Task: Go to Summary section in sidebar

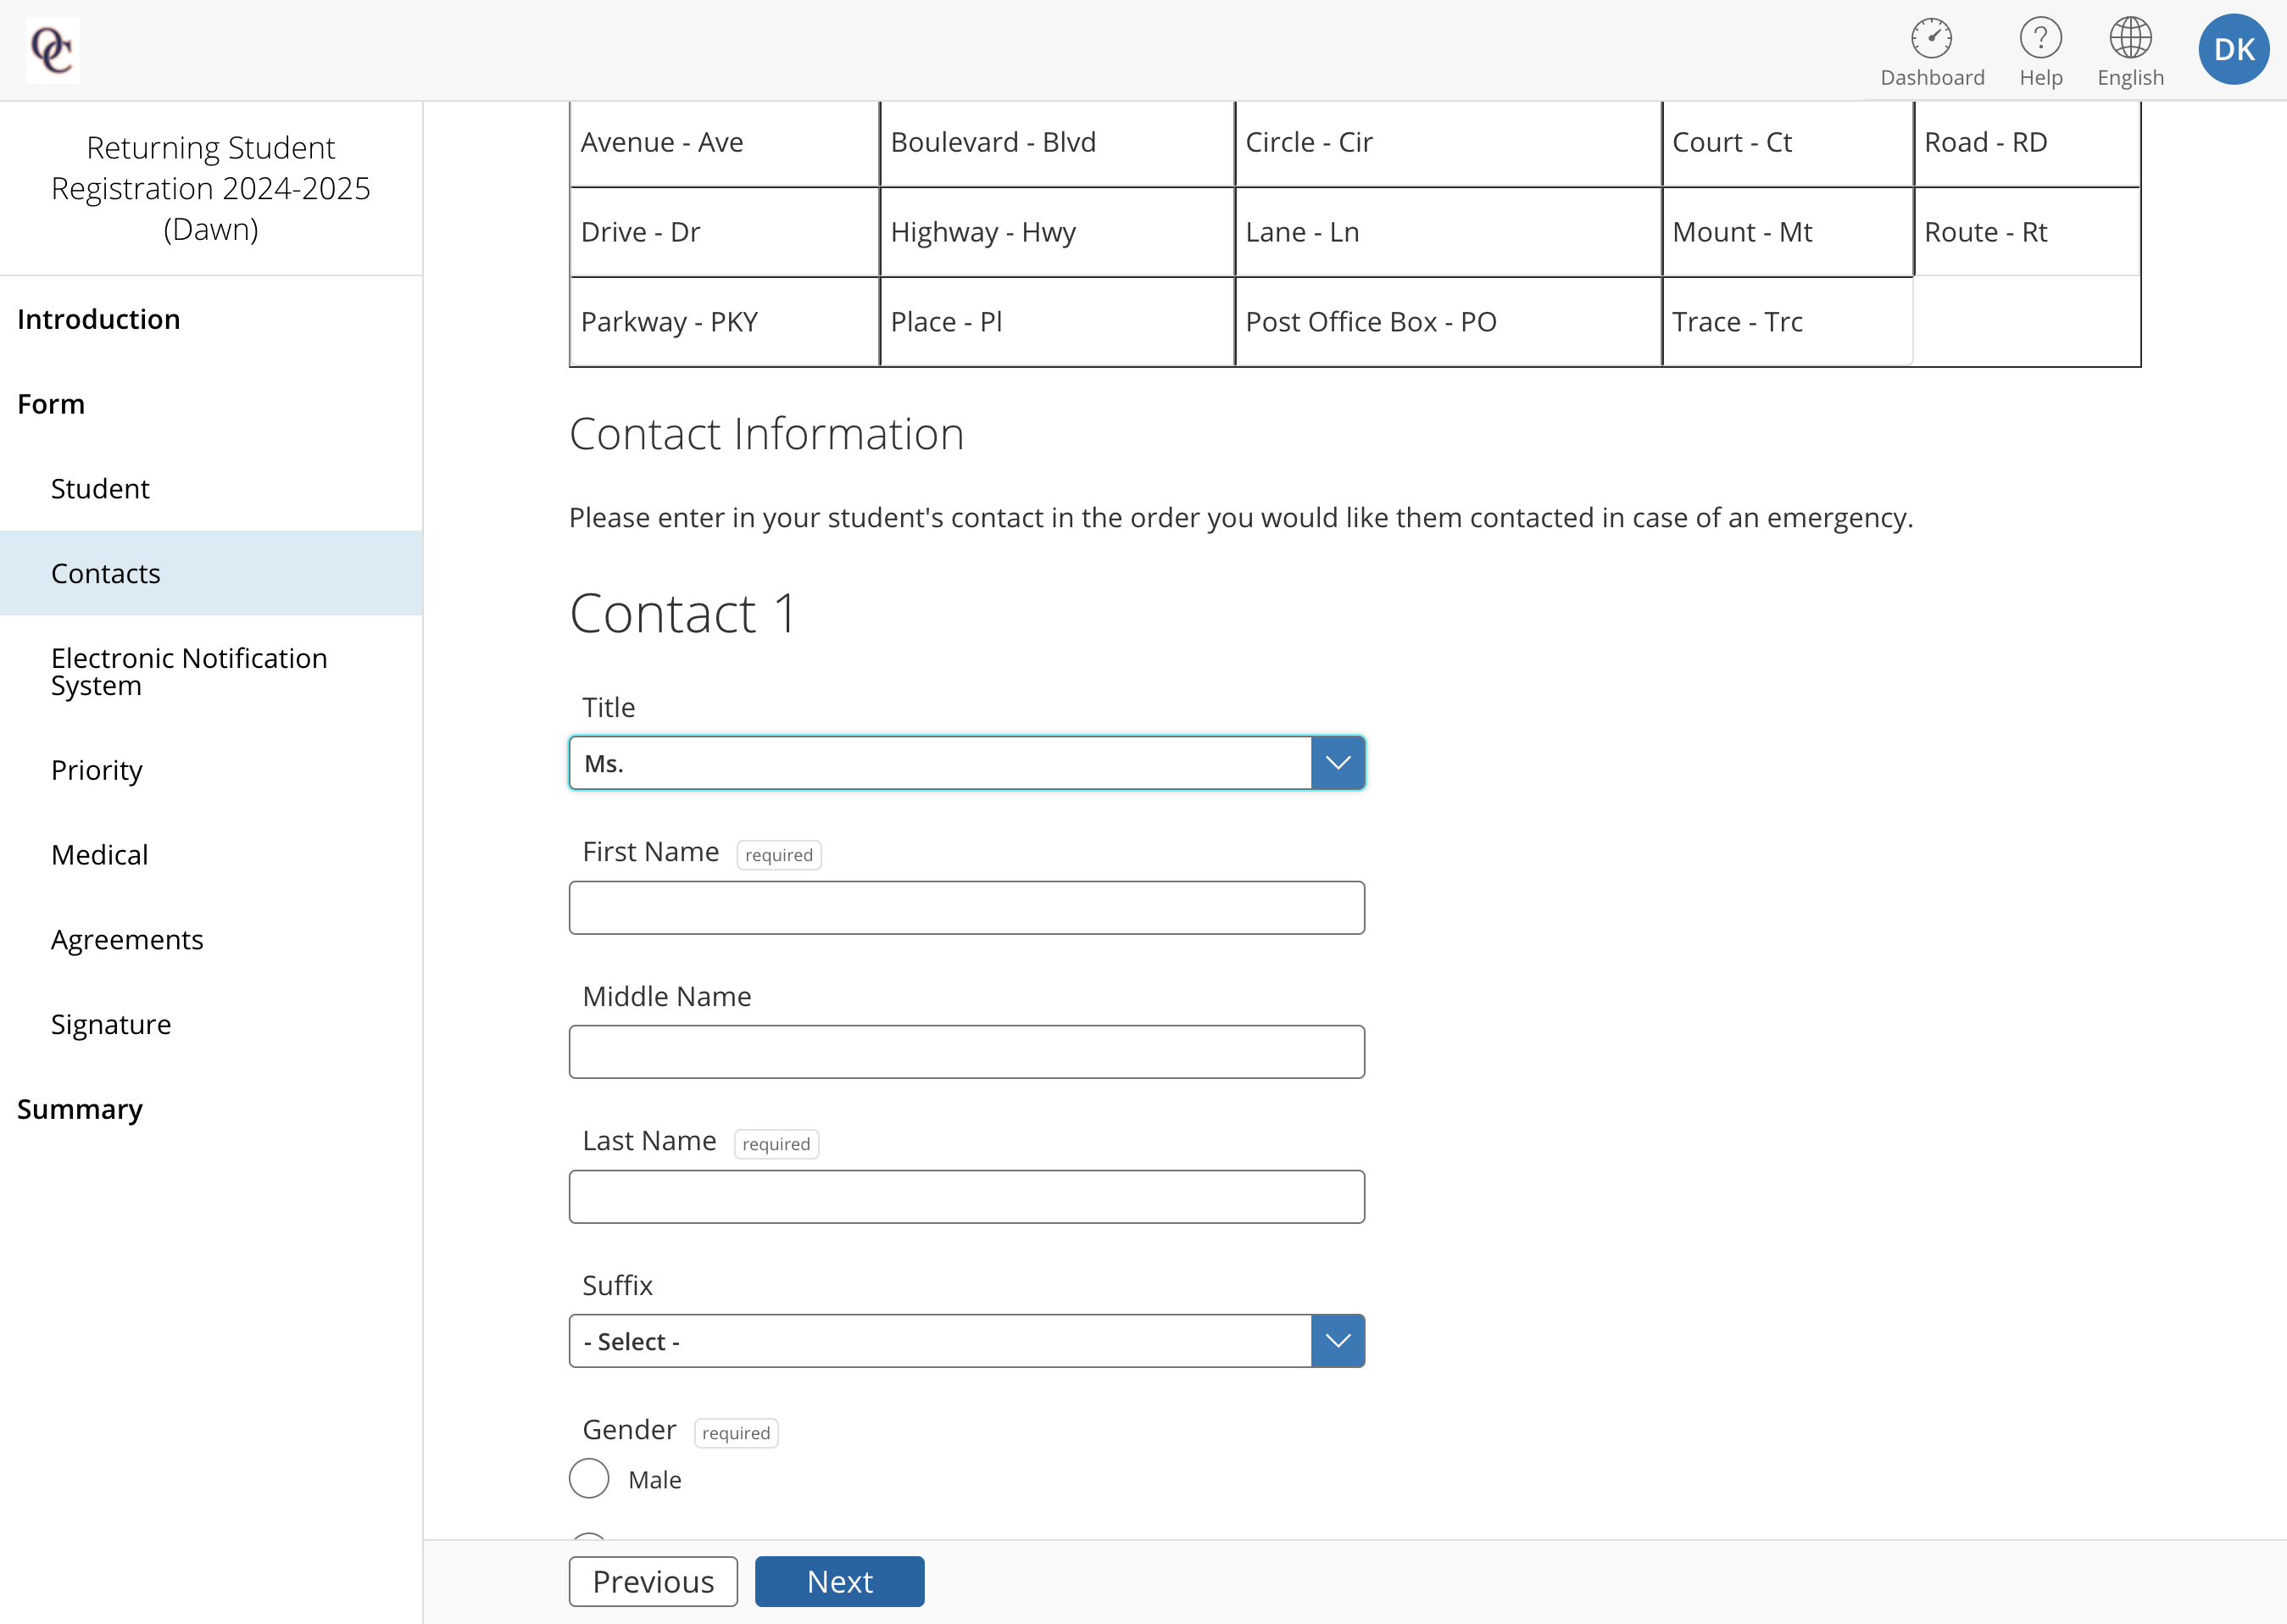Action: pyautogui.click(x=80, y=1109)
